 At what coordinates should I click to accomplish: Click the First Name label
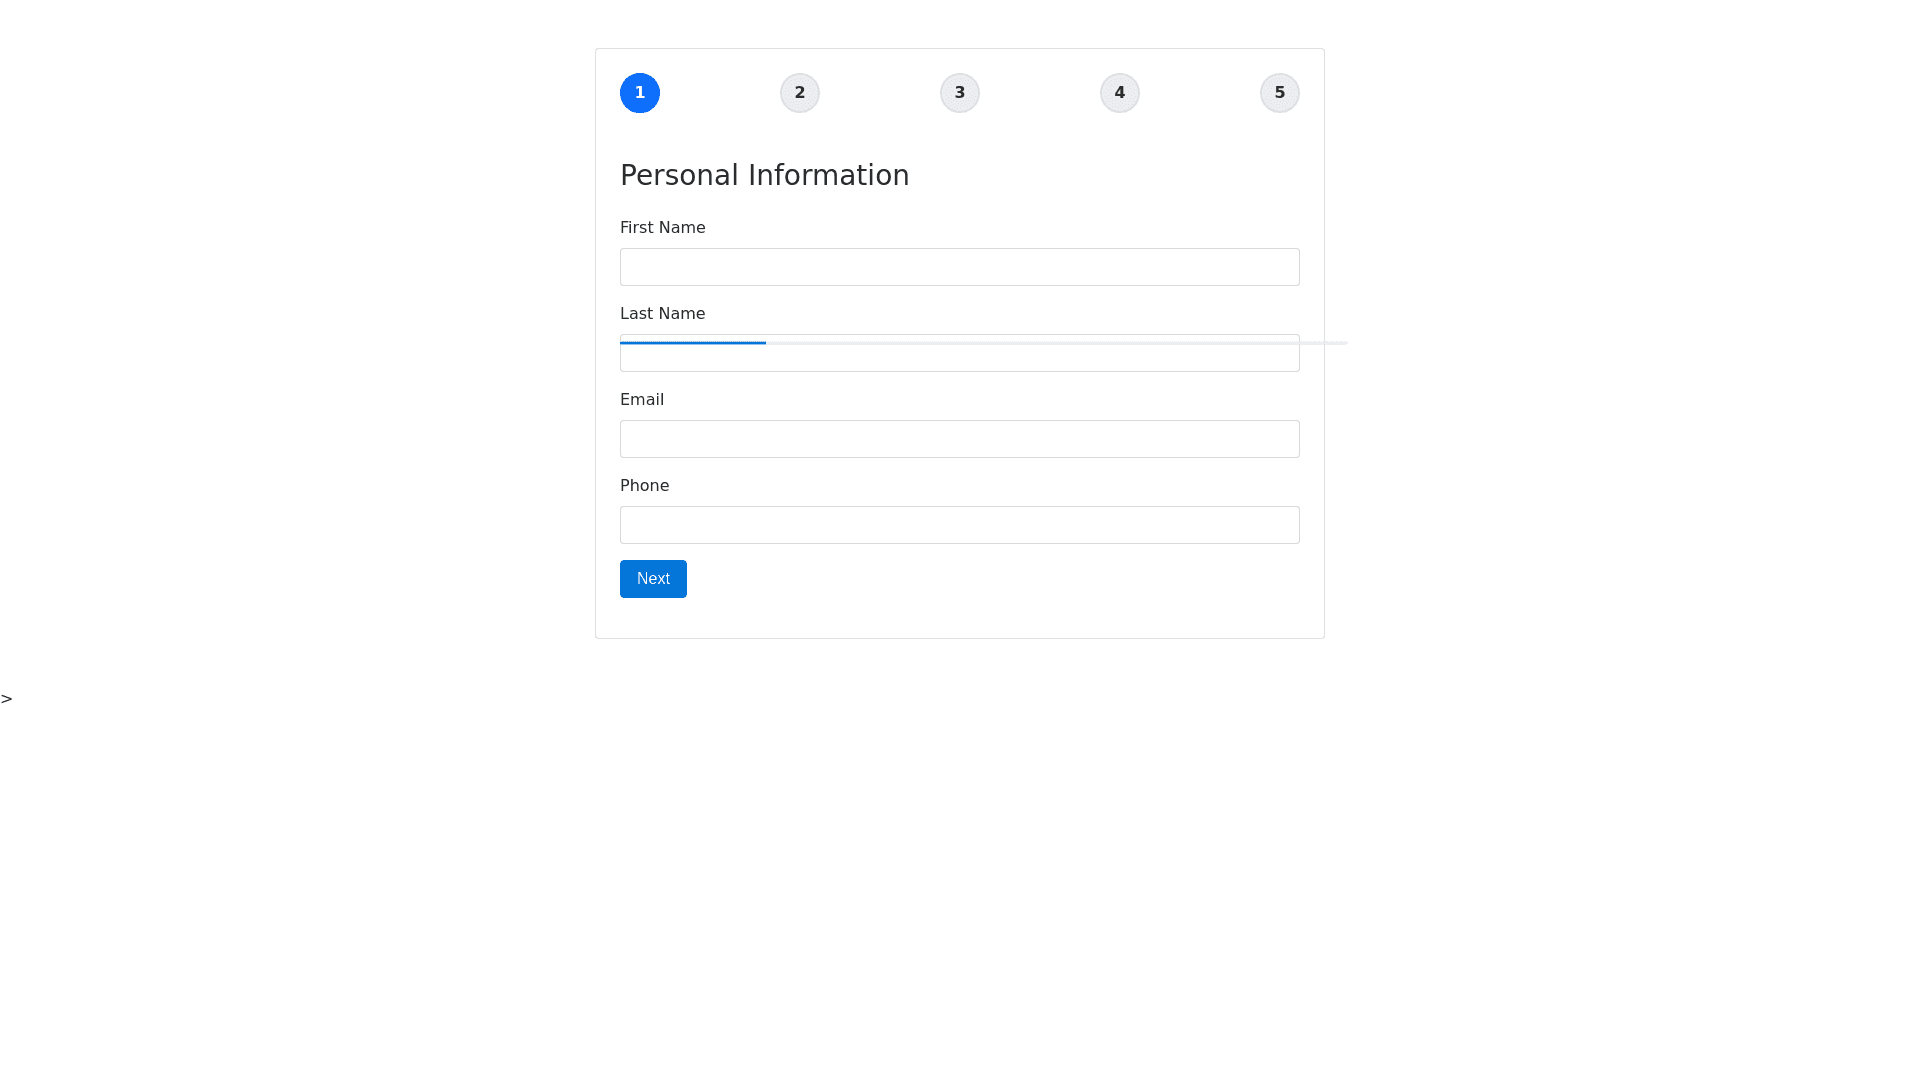click(x=663, y=228)
